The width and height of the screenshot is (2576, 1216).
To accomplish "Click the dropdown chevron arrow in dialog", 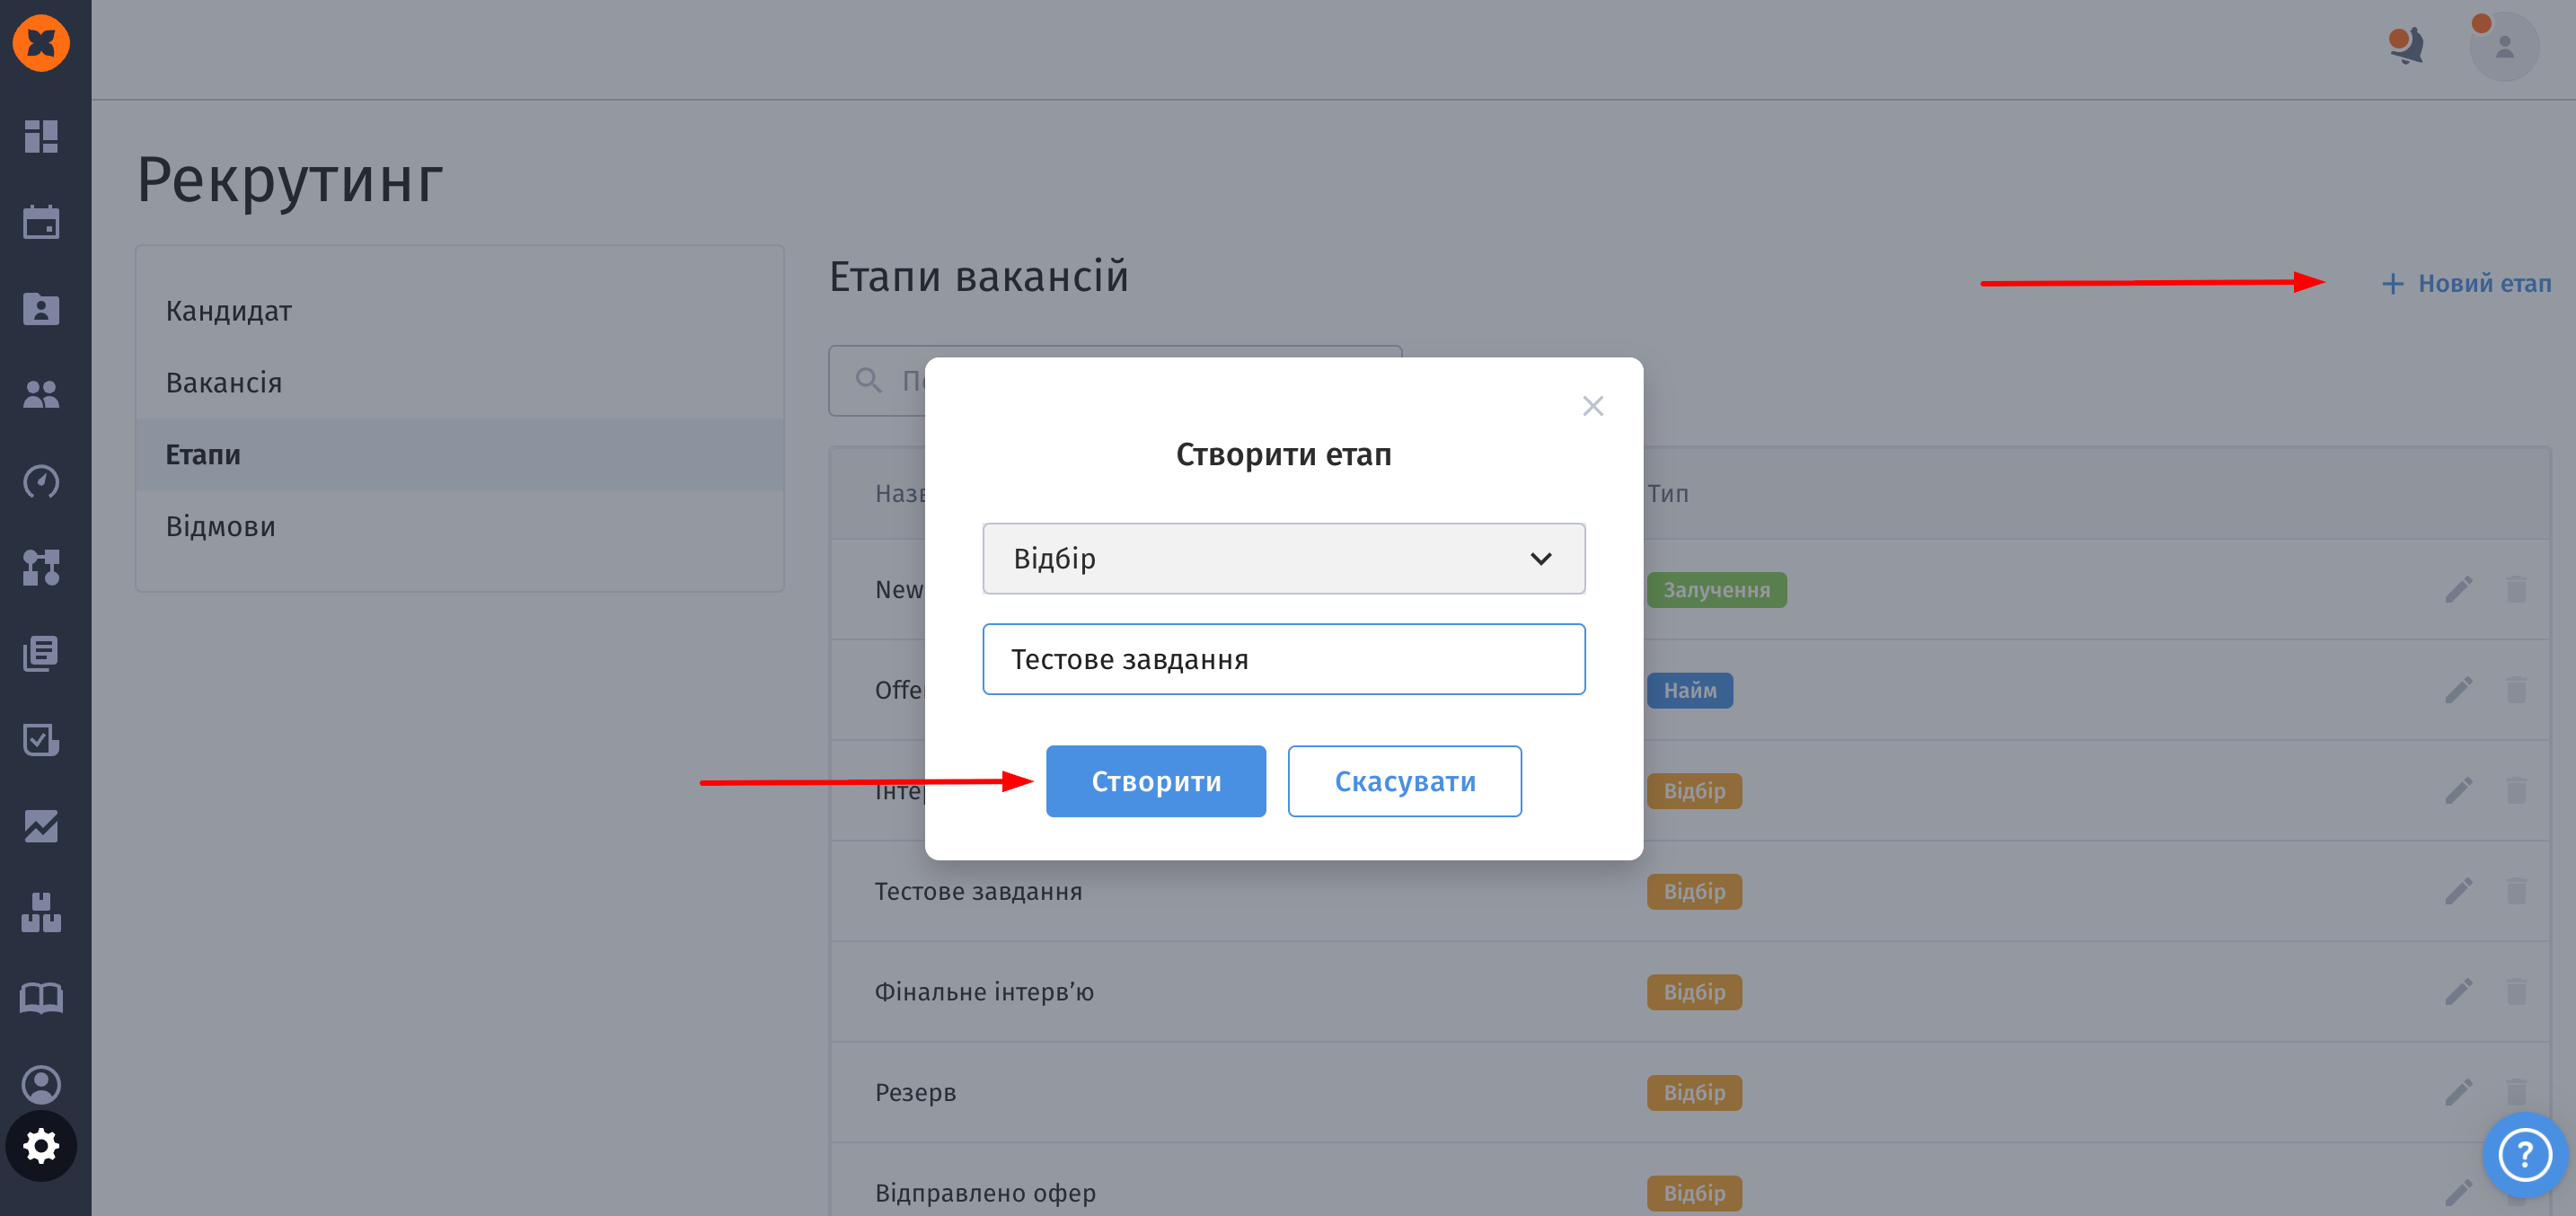I will tap(1540, 559).
